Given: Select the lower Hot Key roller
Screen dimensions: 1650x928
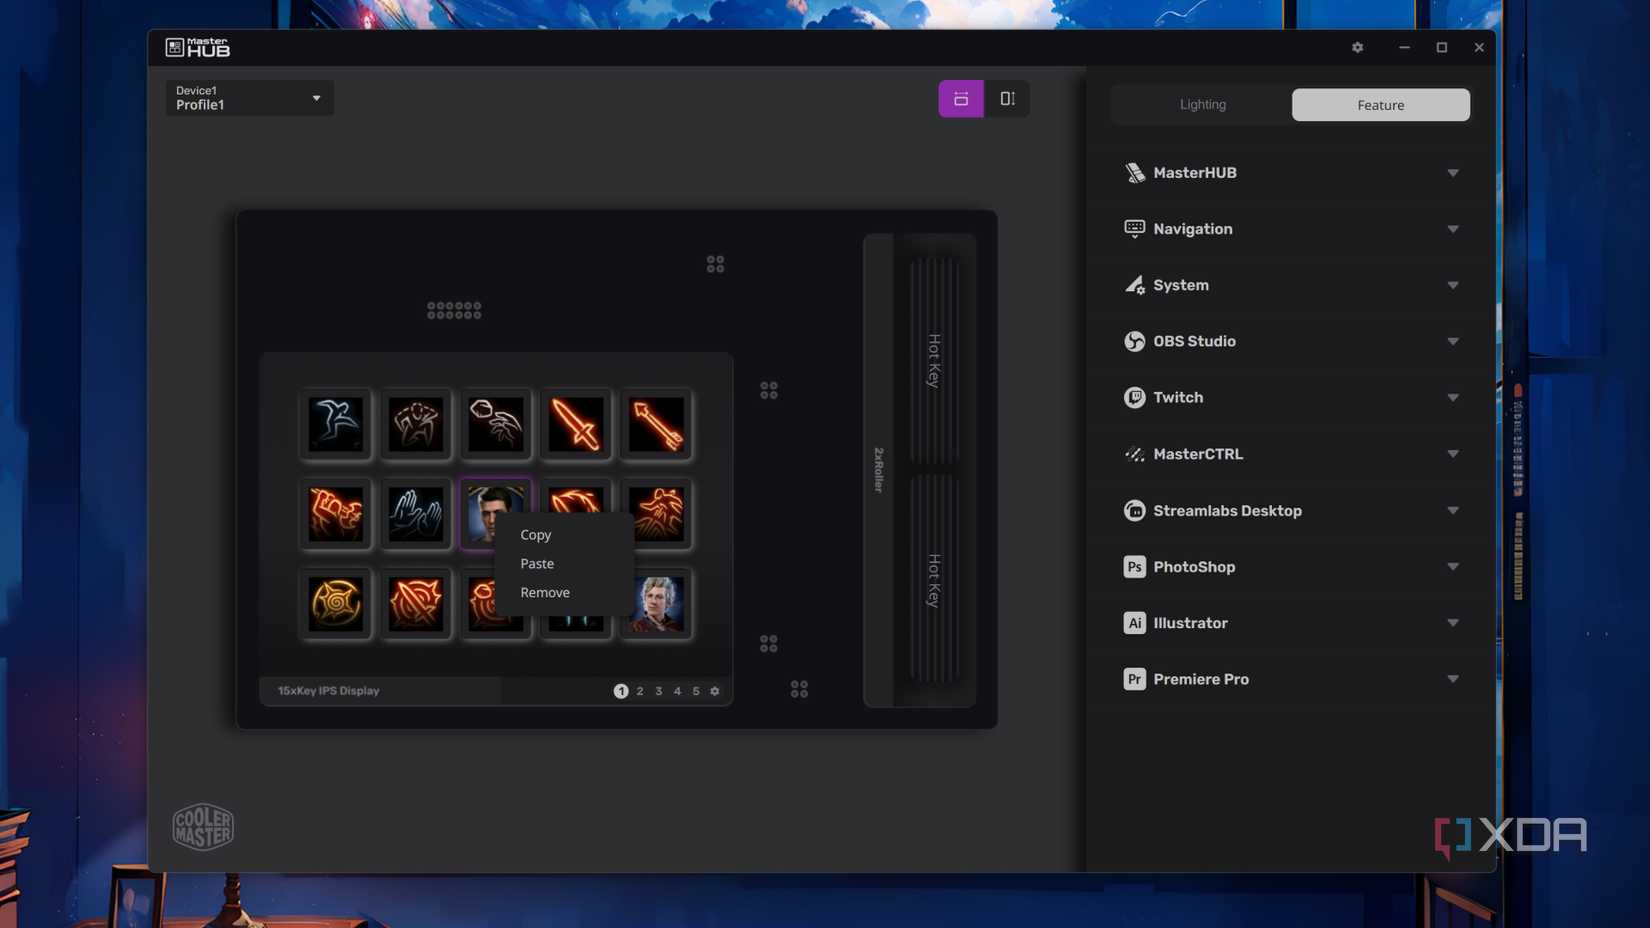Looking at the screenshot, I should [x=934, y=580].
